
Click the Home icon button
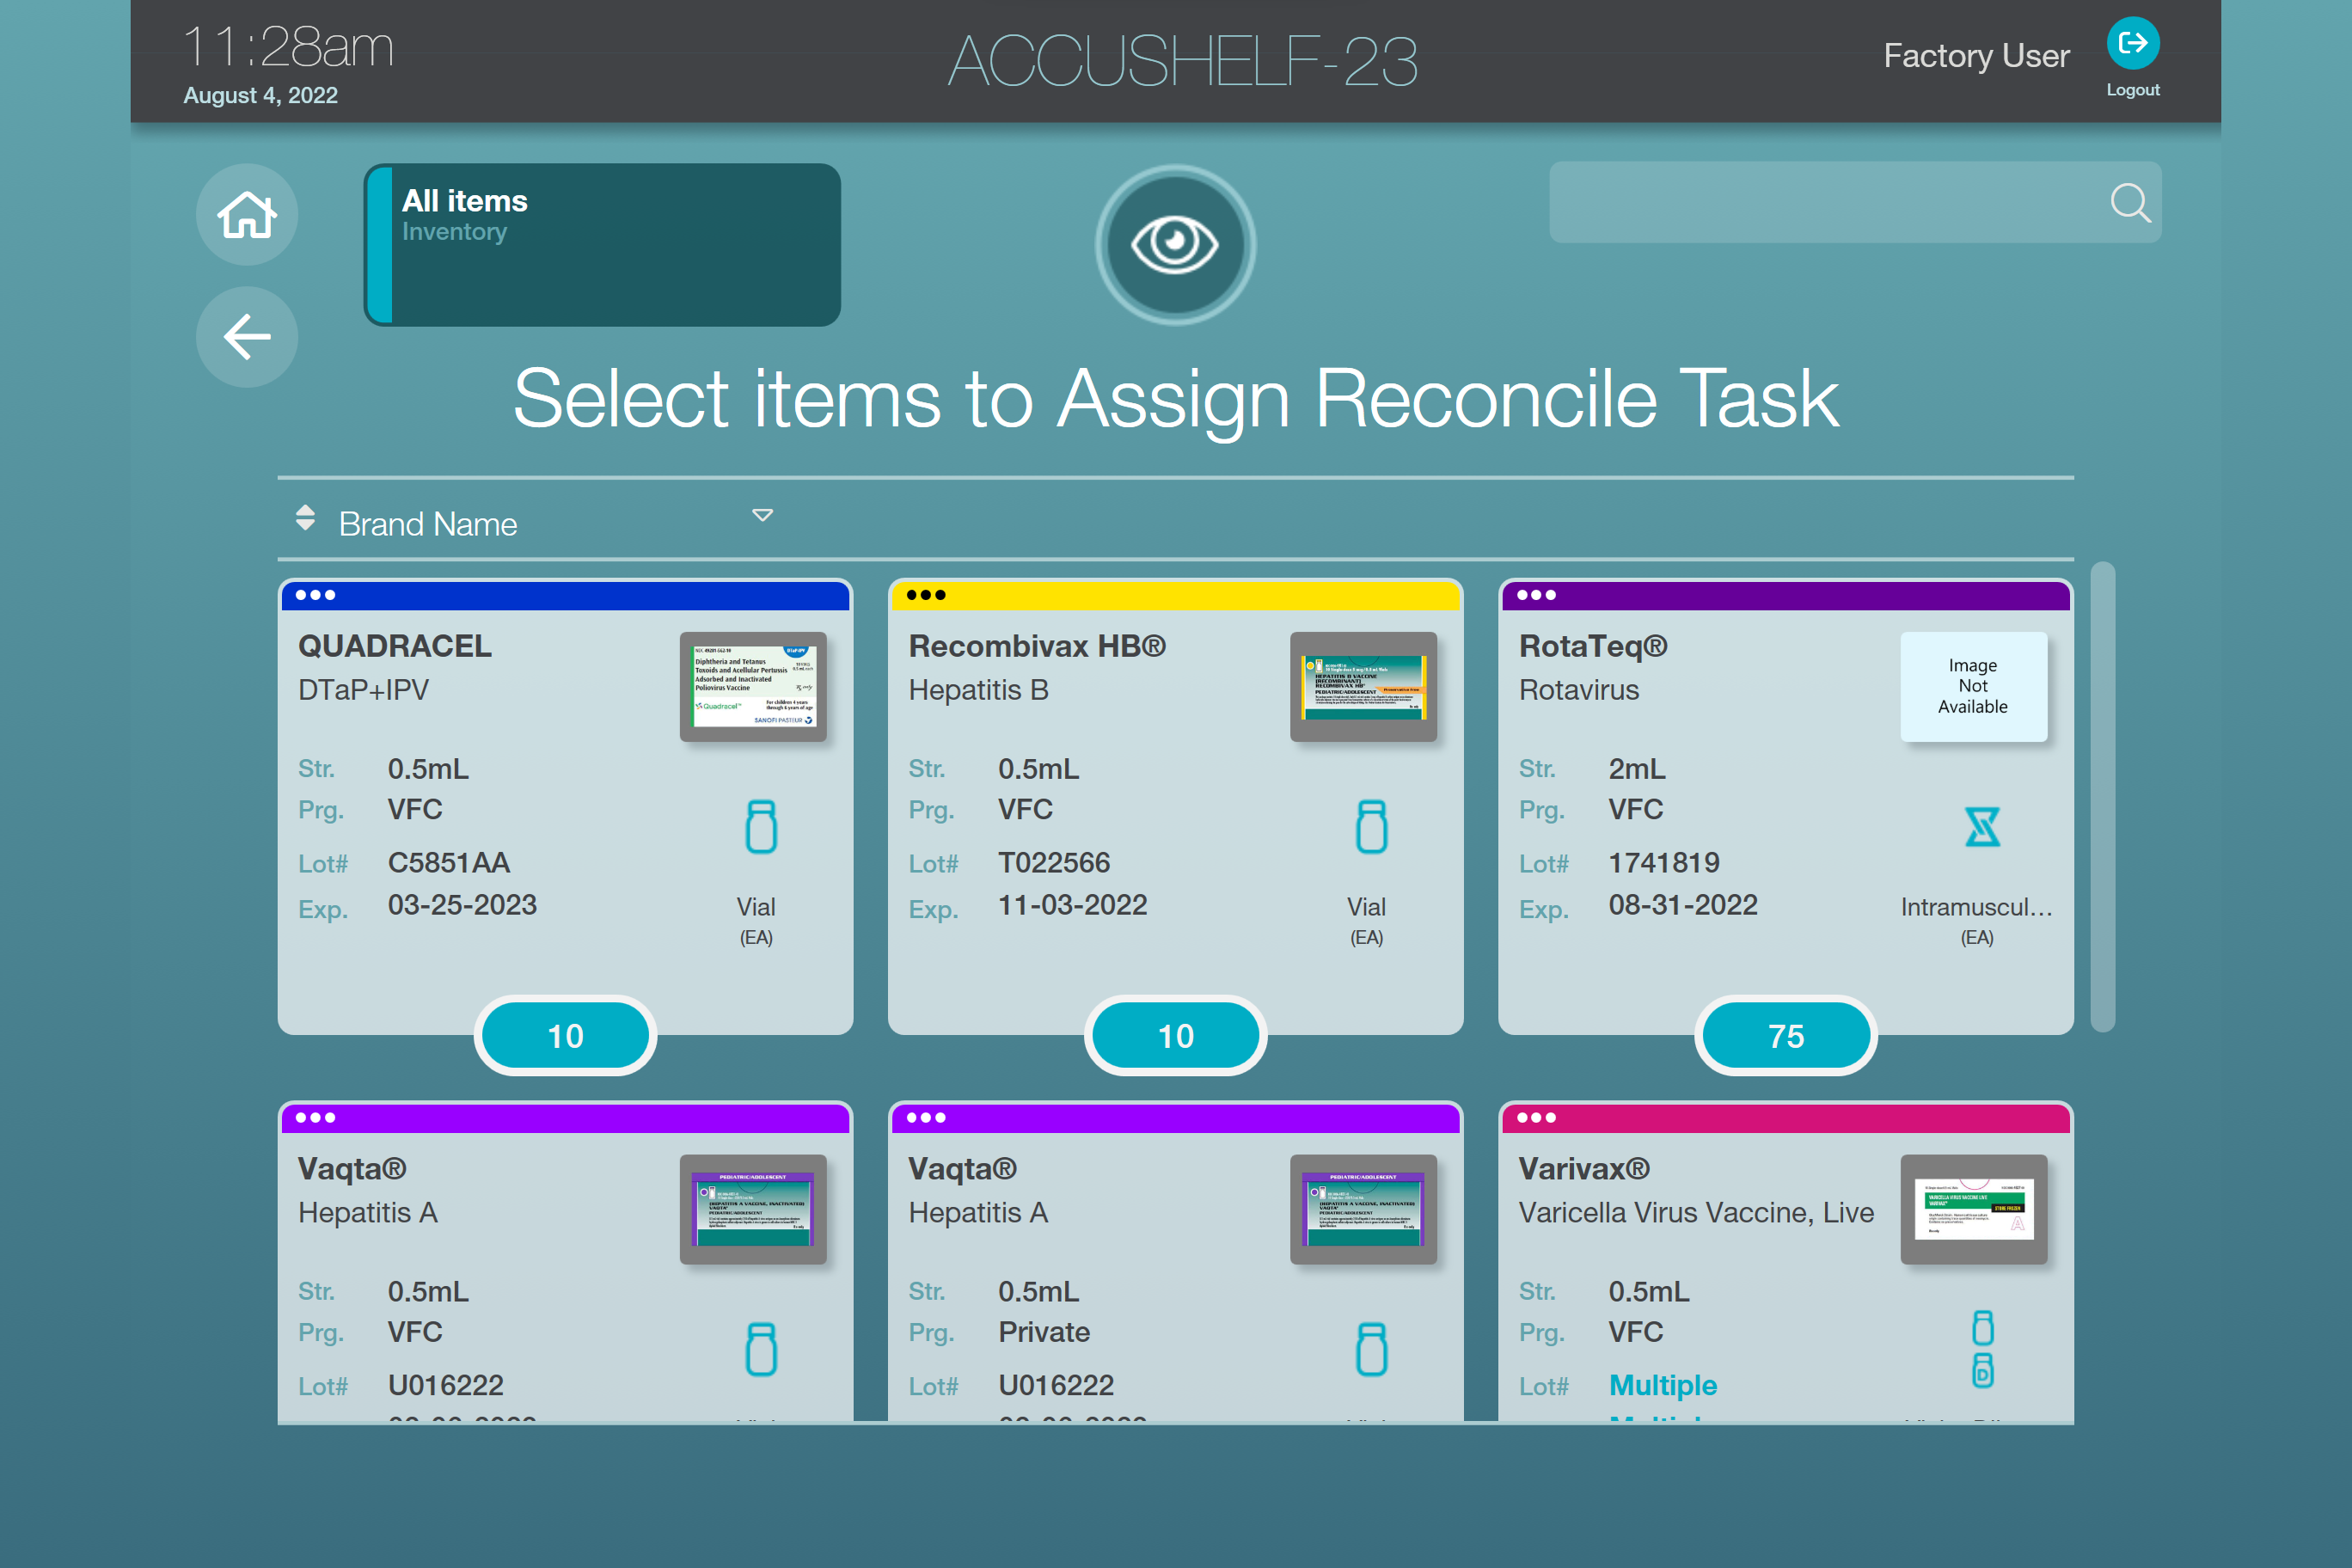(246, 215)
